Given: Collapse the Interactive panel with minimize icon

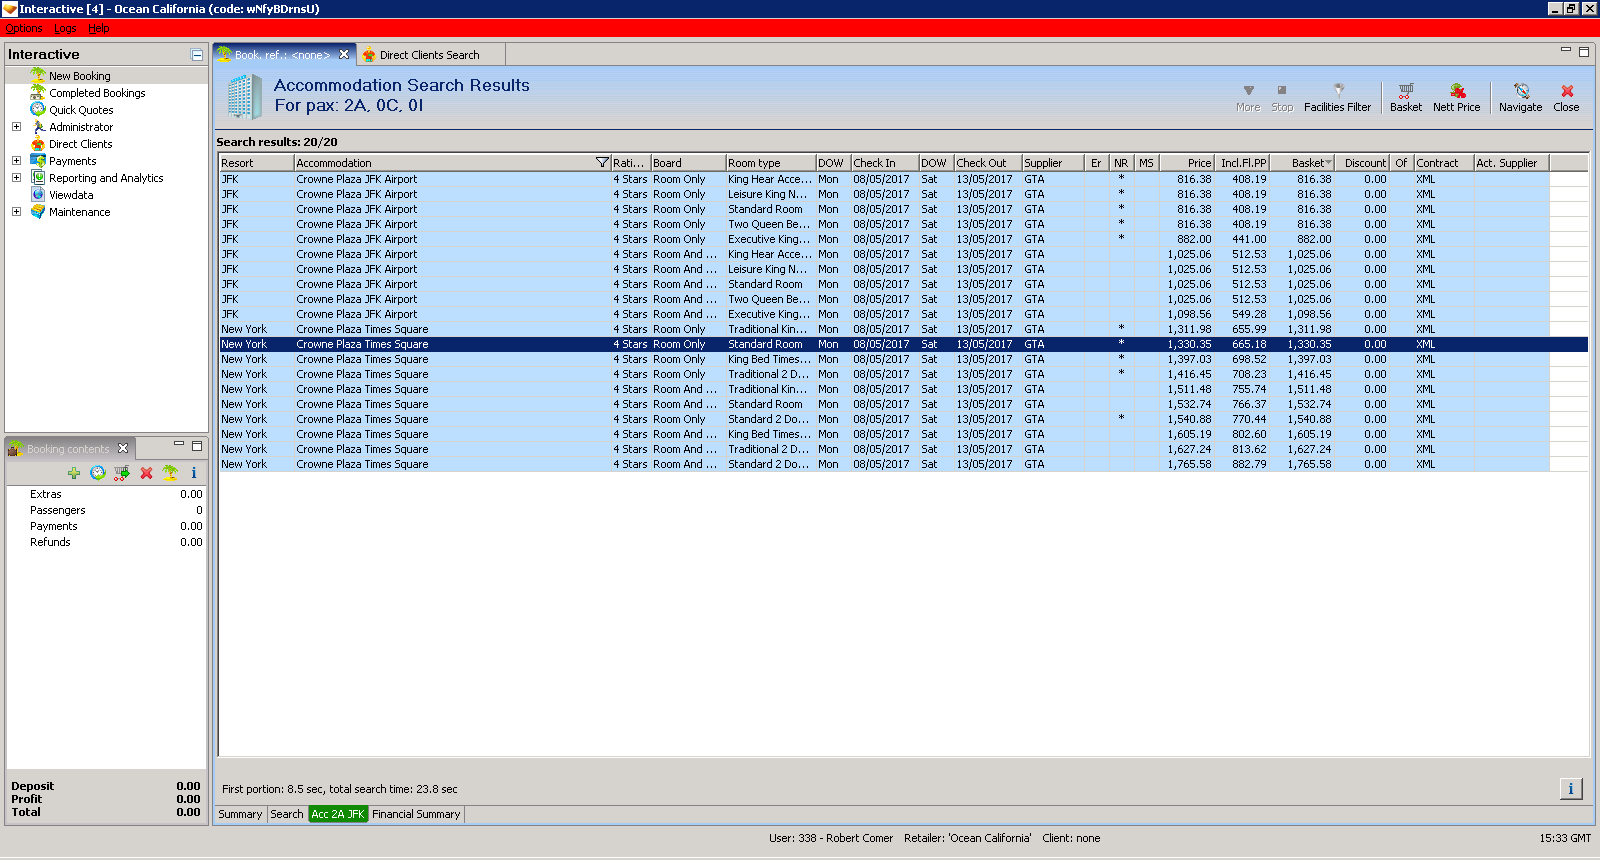Looking at the screenshot, I should pos(197,55).
